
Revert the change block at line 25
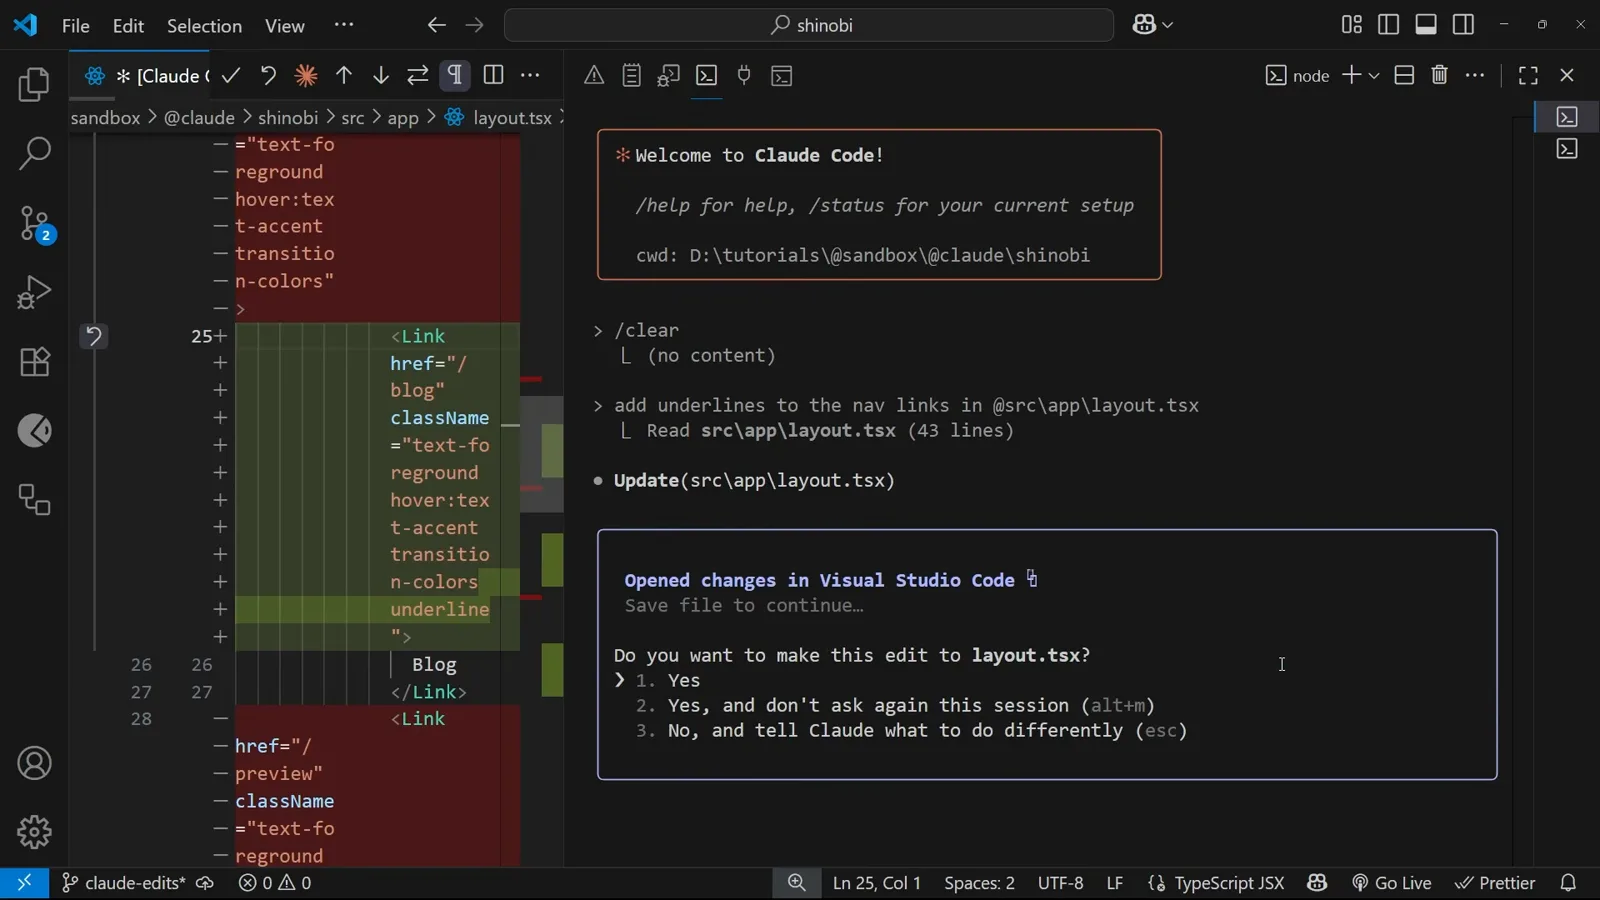tap(94, 336)
